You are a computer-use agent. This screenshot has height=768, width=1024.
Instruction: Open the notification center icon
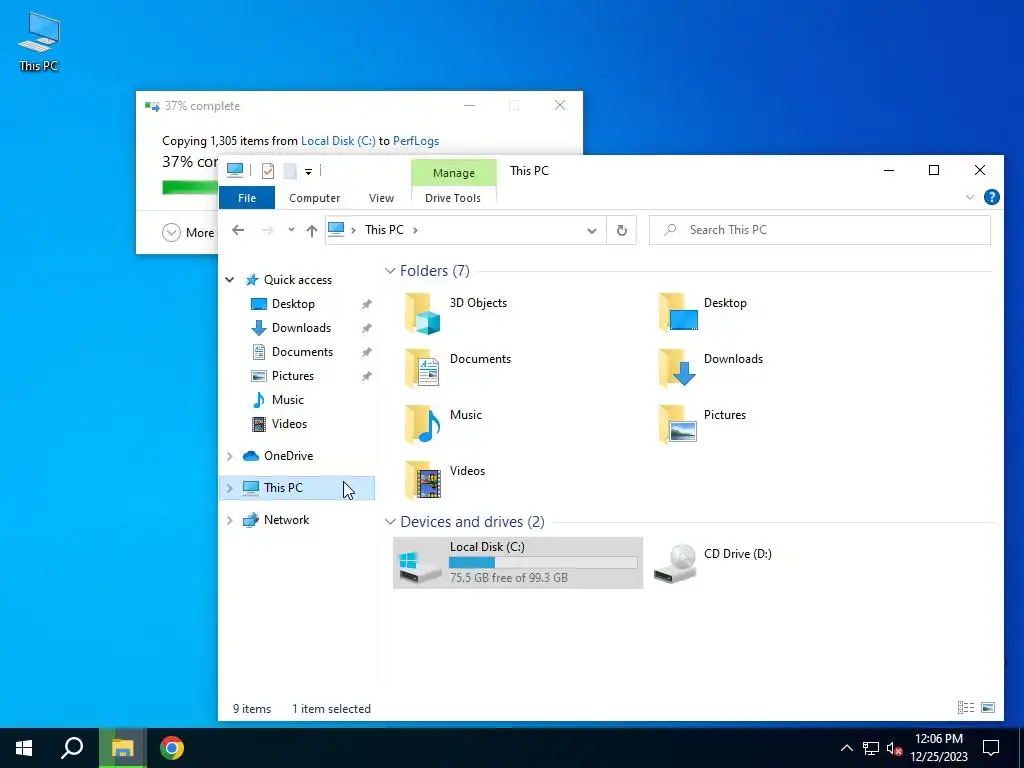coord(991,748)
